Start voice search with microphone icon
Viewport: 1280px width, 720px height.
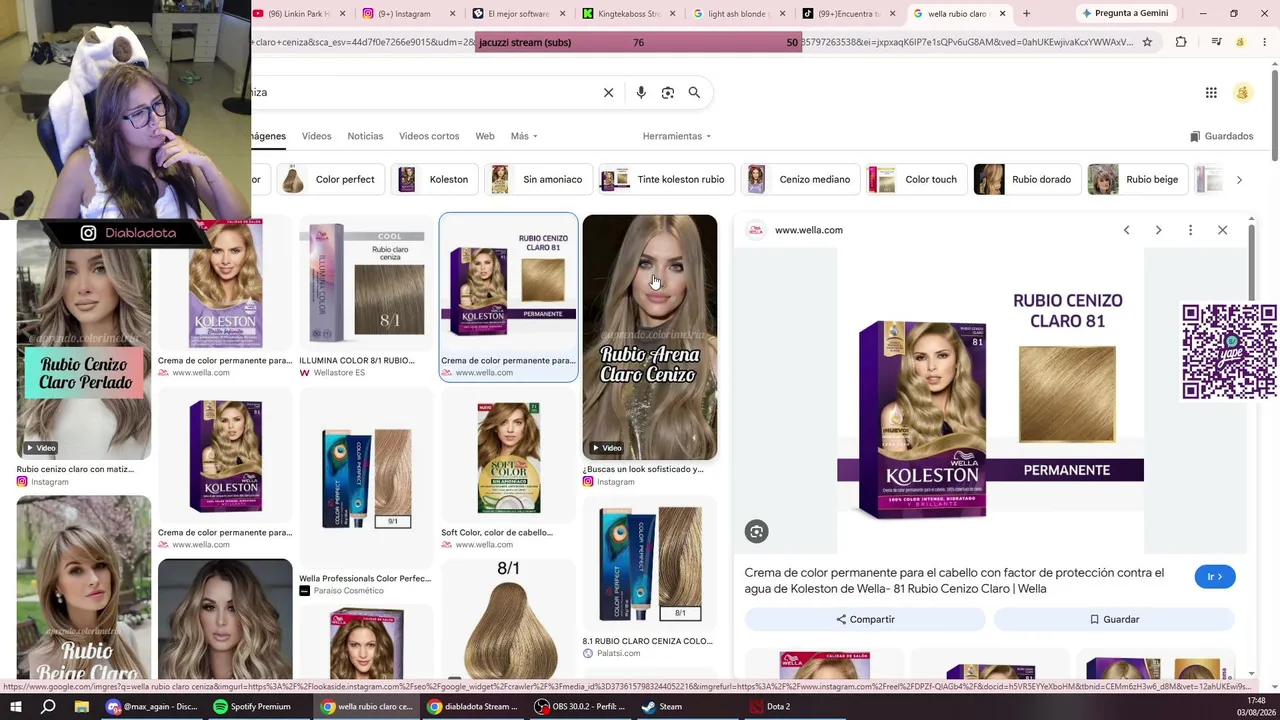[x=641, y=93]
